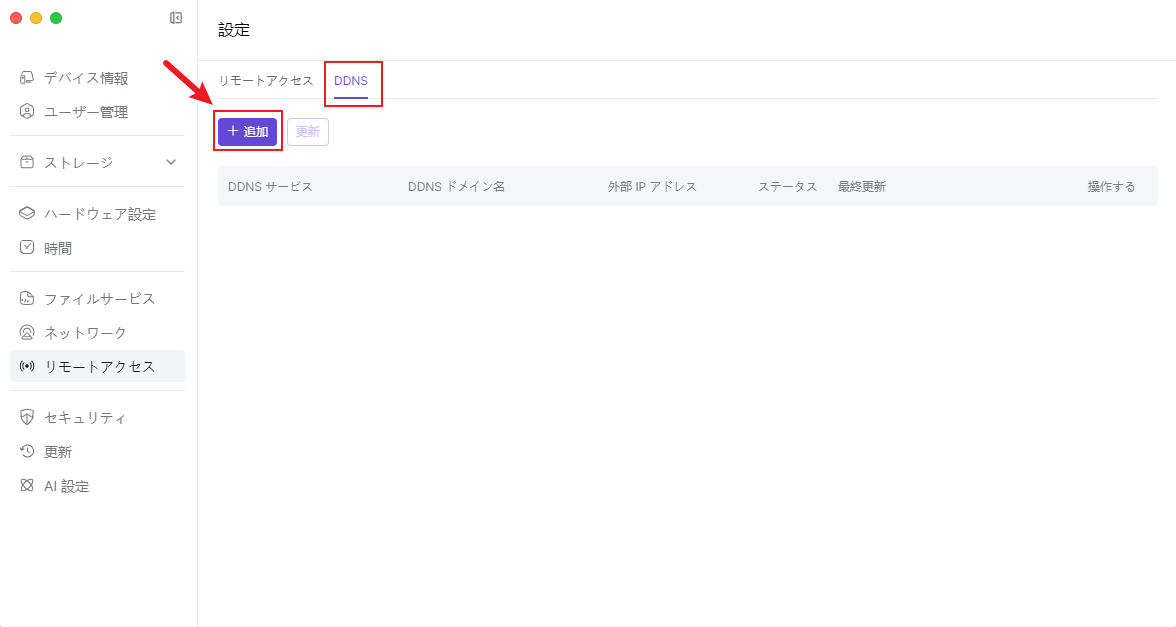The height and width of the screenshot is (627, 1176).
Task: Switch to the リモートアクセス tab
Action: click(266, 81)
